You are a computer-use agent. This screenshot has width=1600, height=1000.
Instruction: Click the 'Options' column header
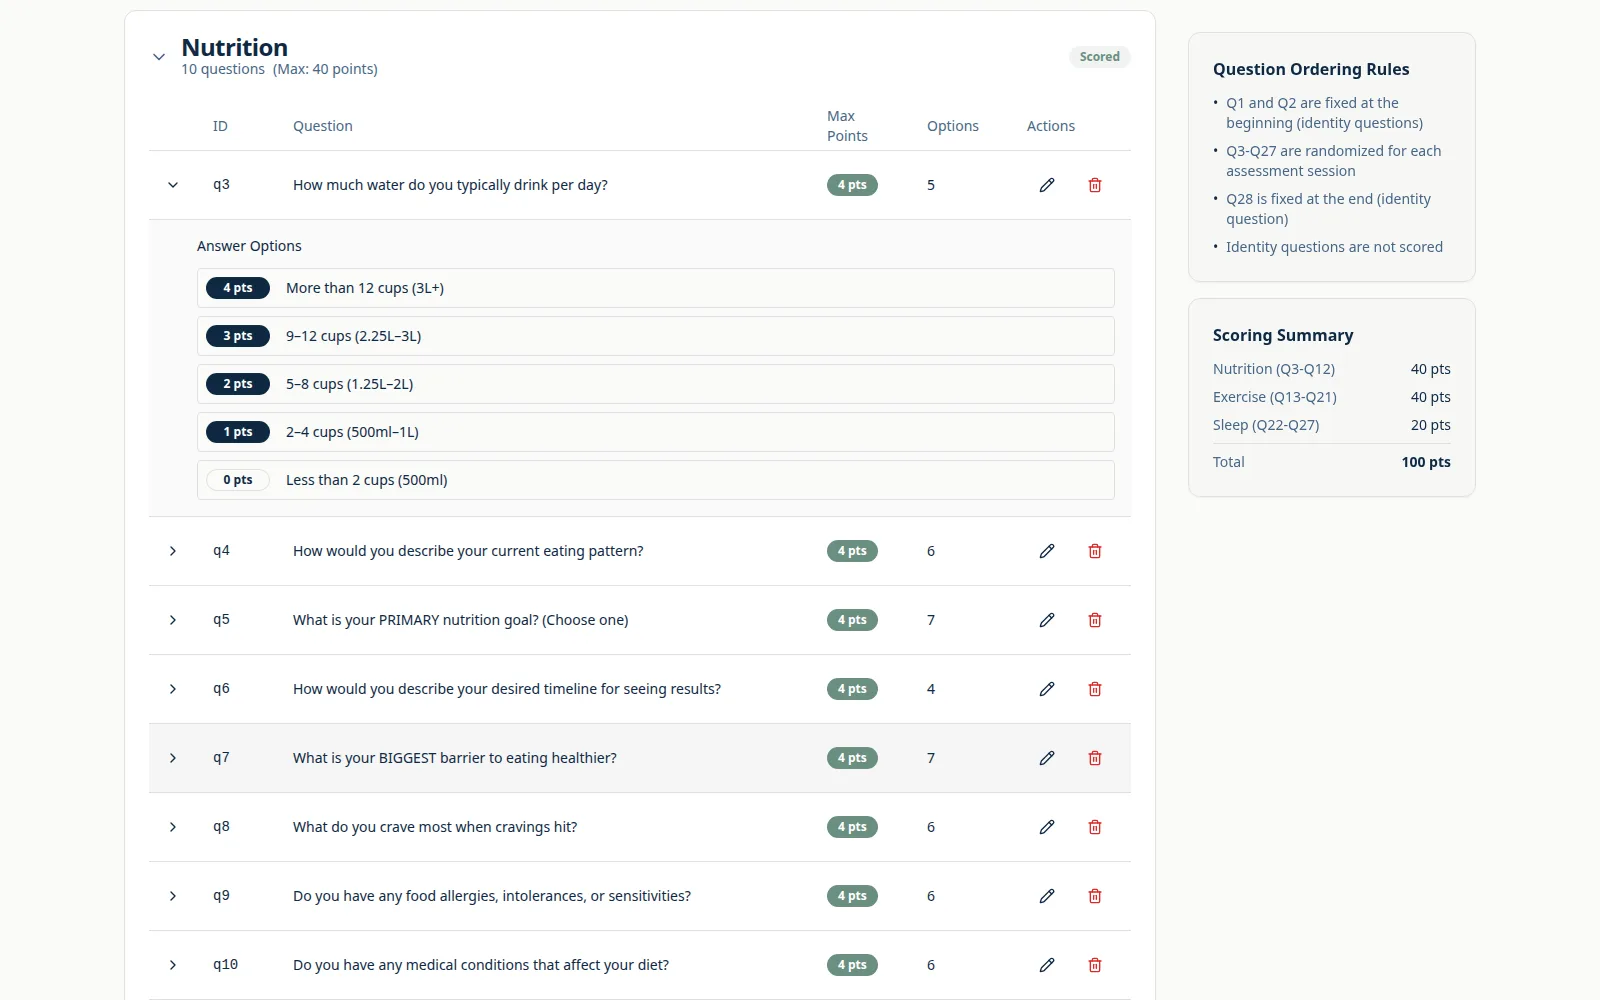click(953, 126)
